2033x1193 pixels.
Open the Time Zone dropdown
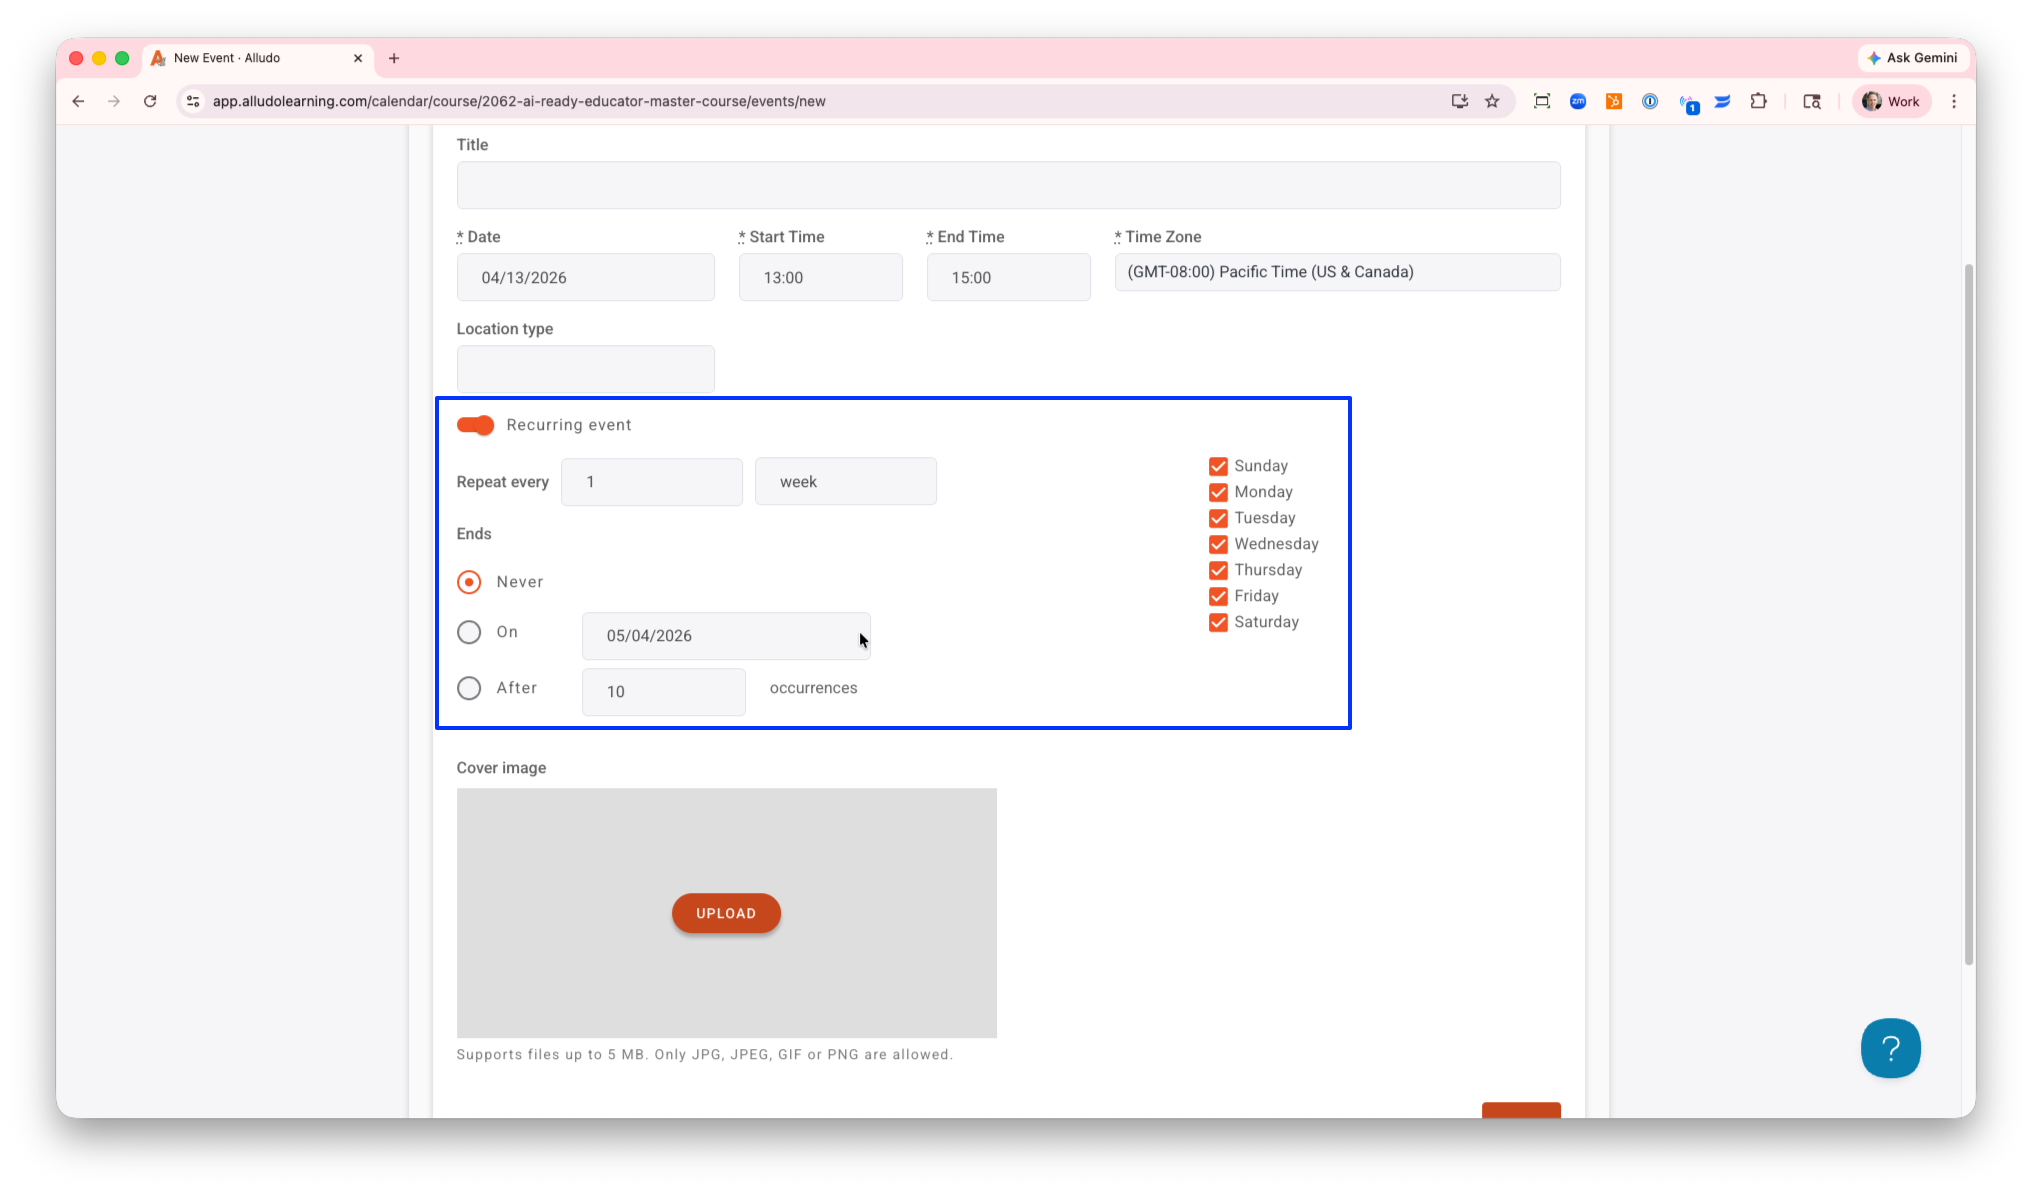coord(1336,272)
